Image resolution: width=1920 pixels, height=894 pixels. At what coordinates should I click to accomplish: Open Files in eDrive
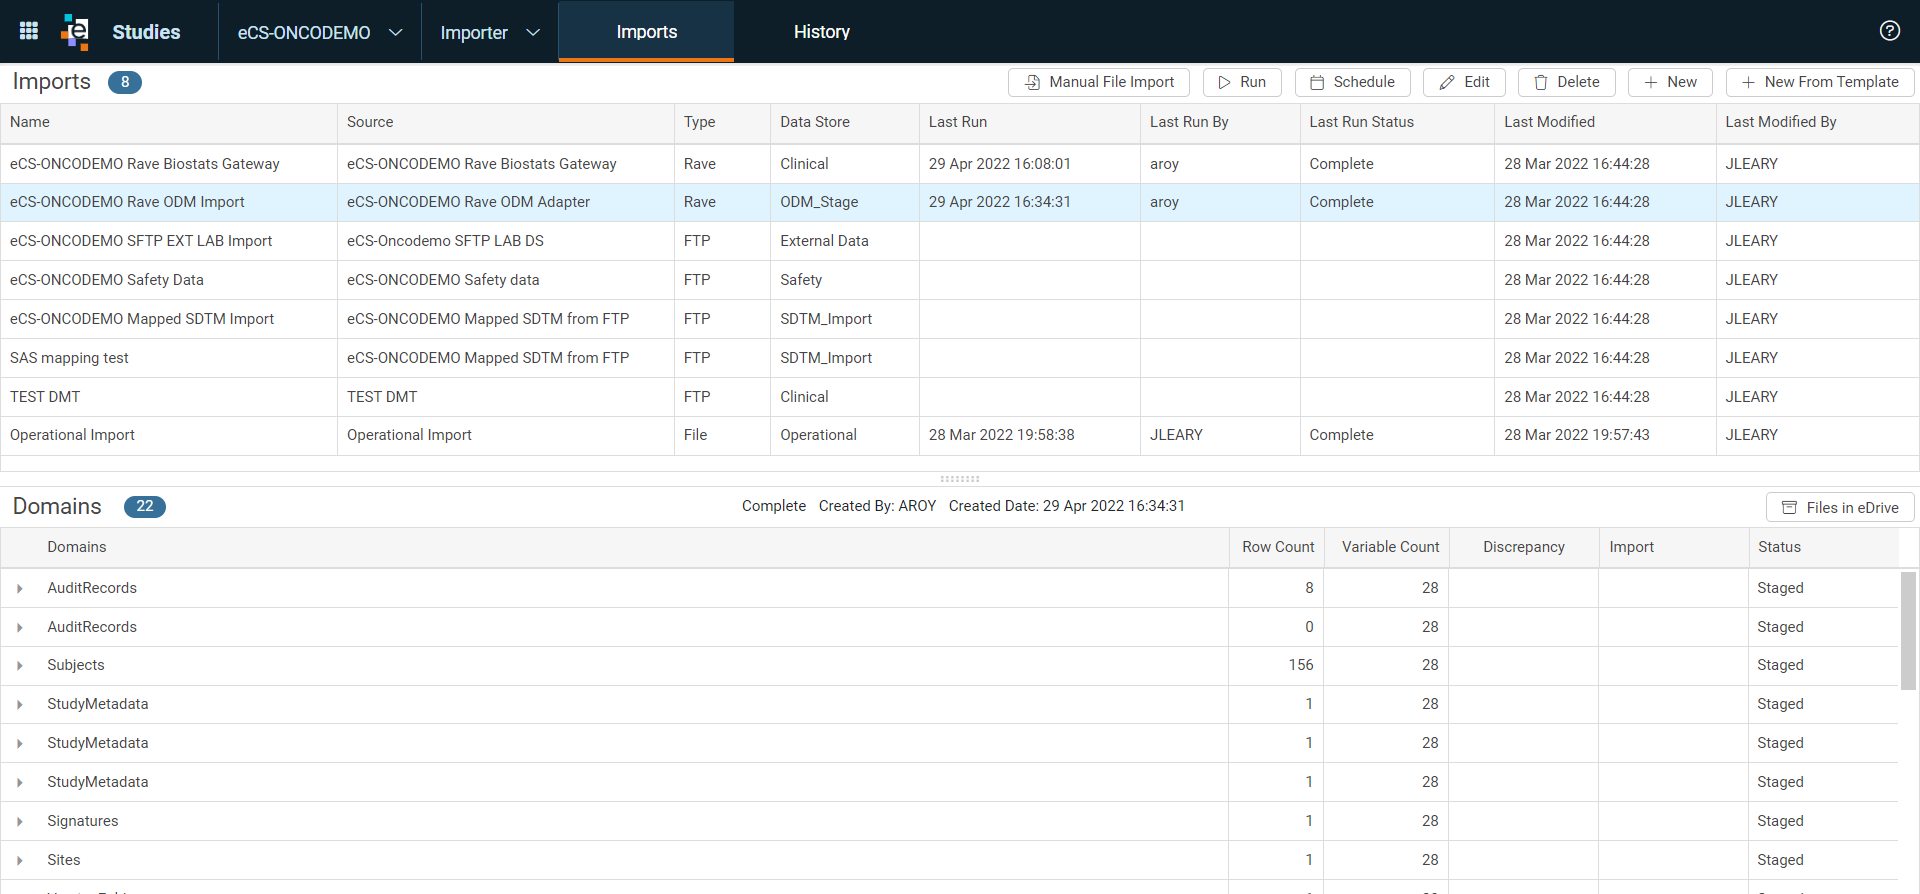click(x=1840, y=507)
